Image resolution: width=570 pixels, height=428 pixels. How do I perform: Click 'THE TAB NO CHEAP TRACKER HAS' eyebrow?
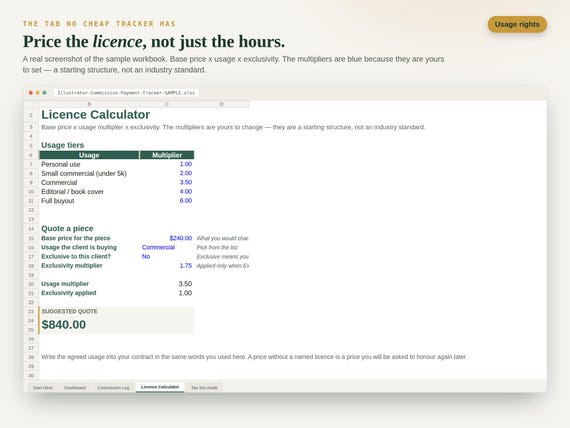[x=99, y=24]
